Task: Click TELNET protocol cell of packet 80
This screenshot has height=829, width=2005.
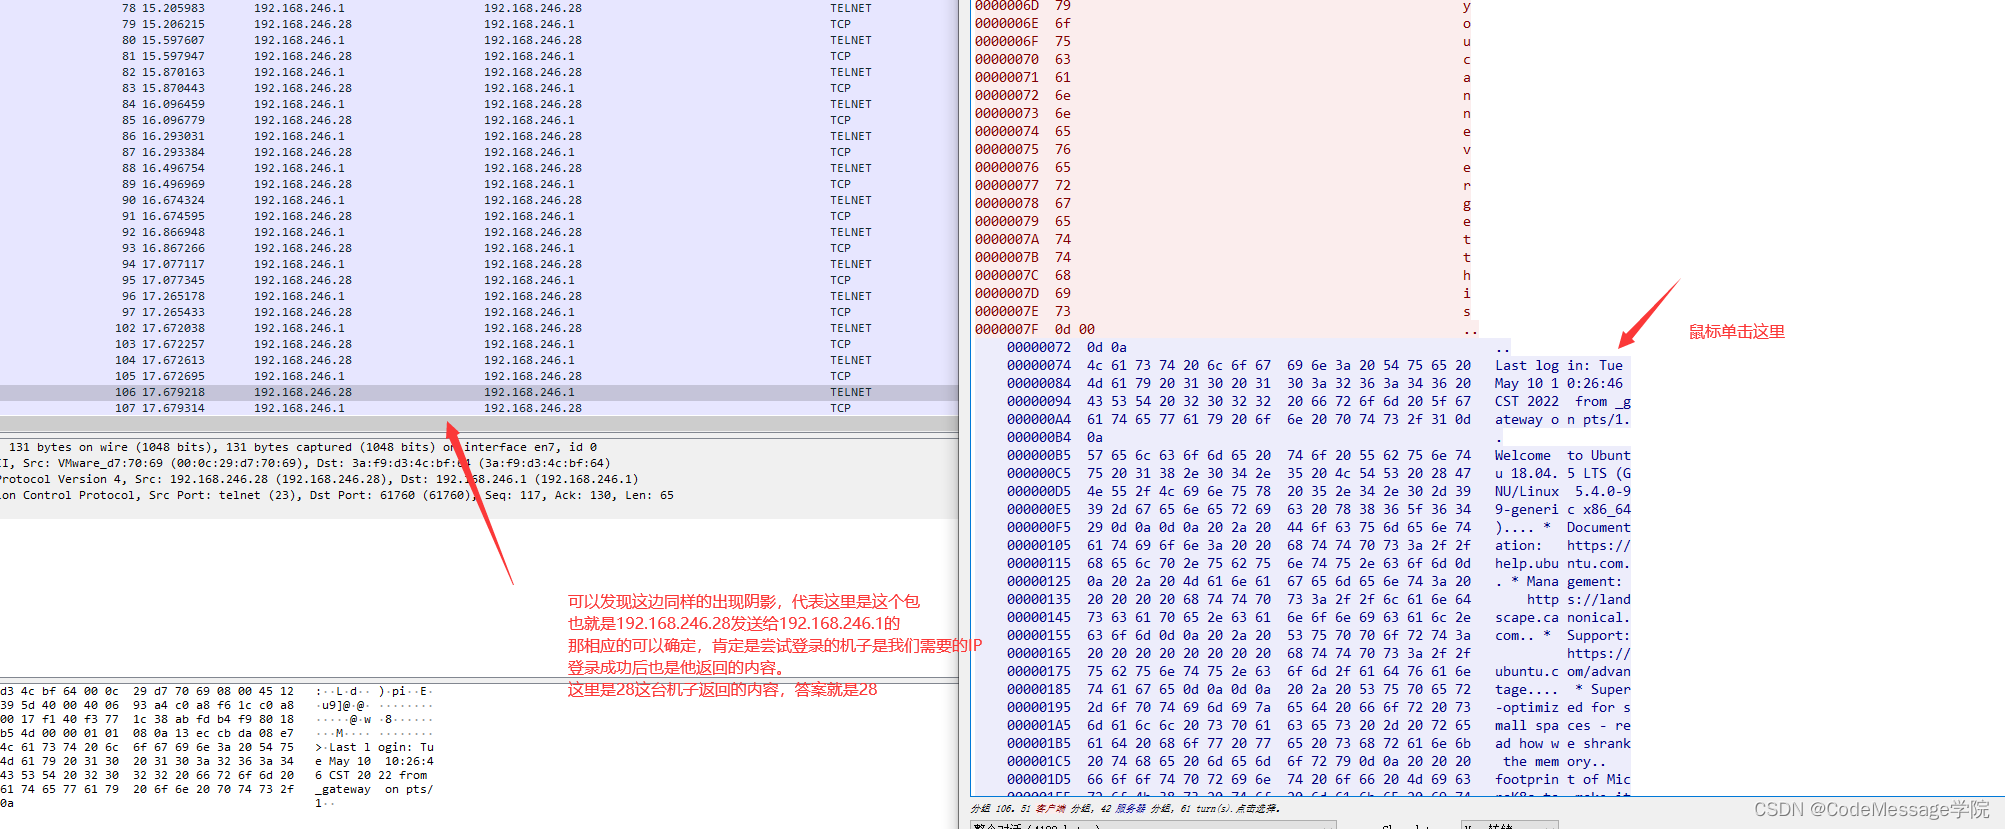Action: pos(850,40)
